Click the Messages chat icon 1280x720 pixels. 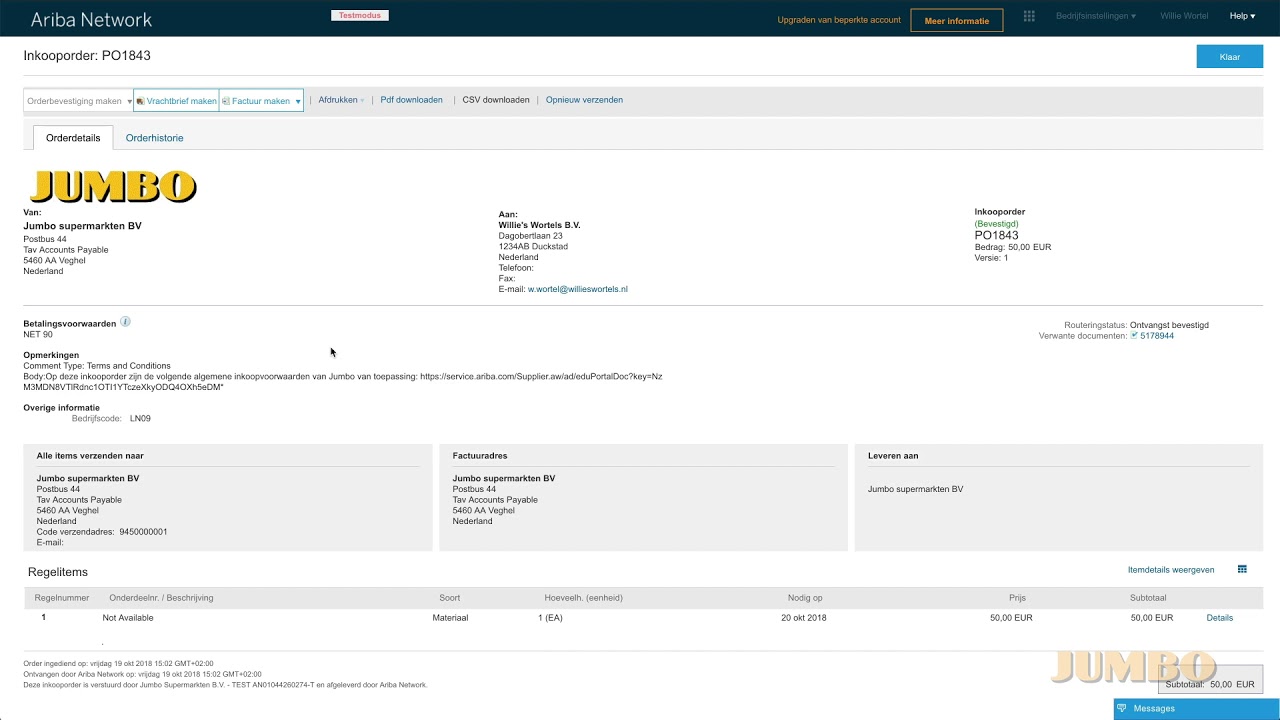tap(1123, 708)
